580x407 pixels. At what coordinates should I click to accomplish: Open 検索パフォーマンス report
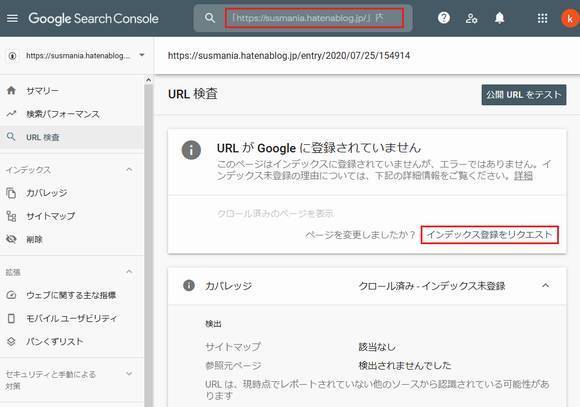click(63, 114)
